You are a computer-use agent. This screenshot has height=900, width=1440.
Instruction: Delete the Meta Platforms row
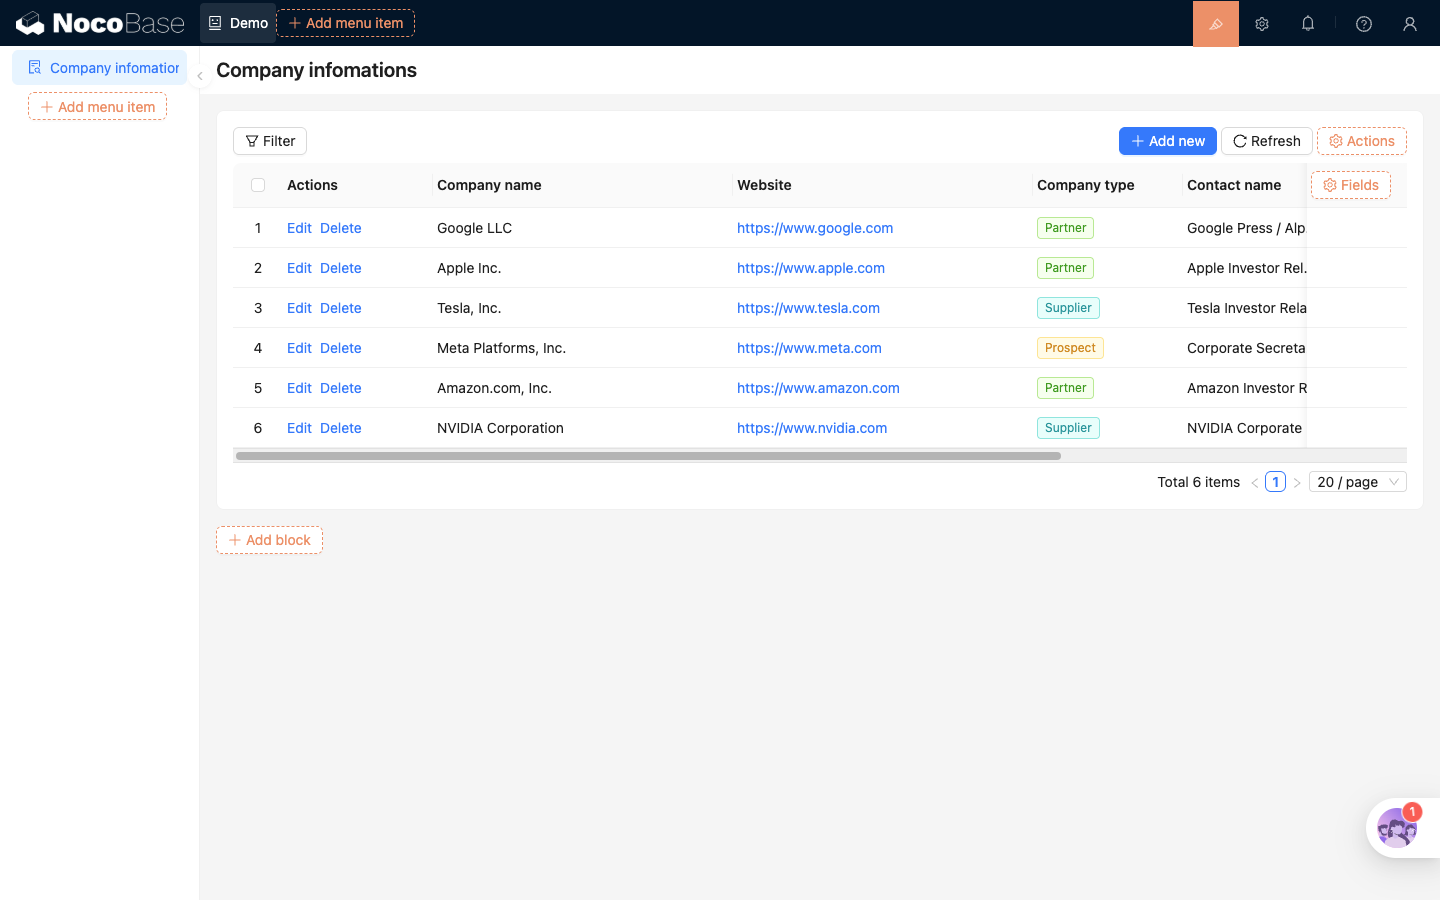coord(341,348)
